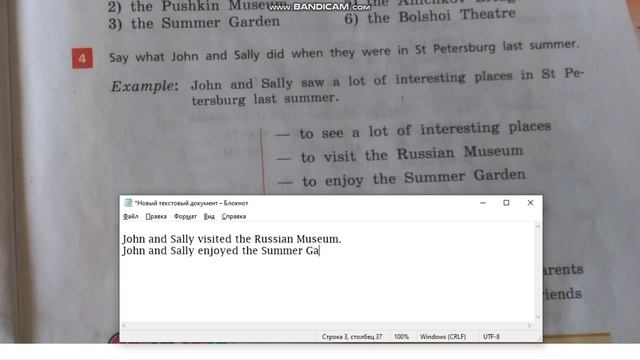
Task: Click the vertical scrollbar down arrow
Action: (x=538, y=317)
